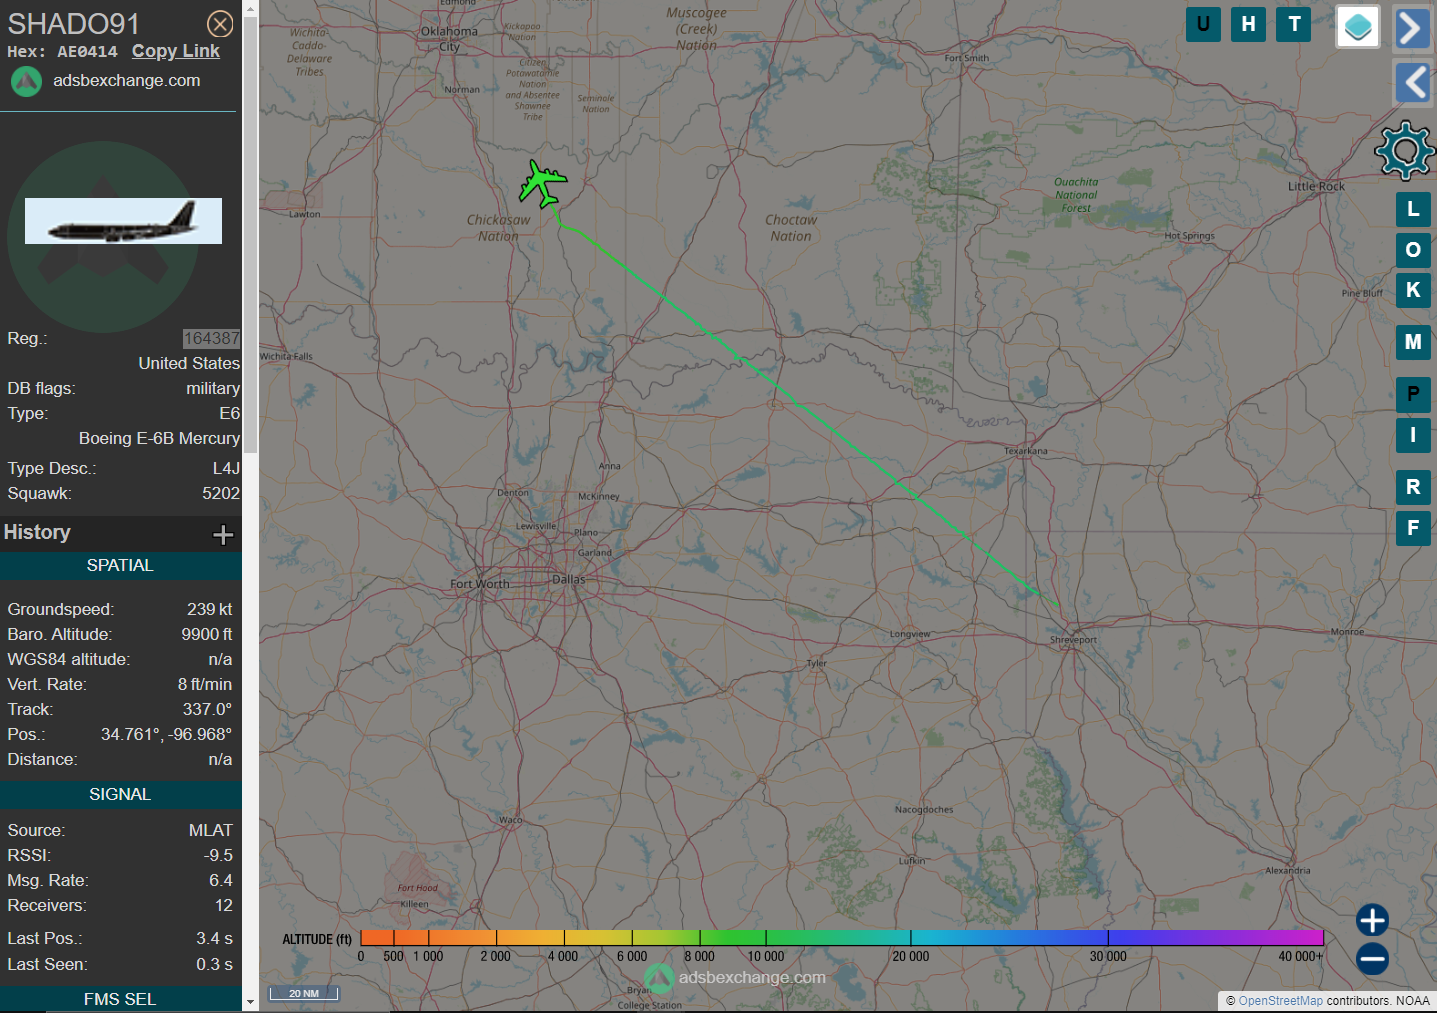The height and width of the screenshot is (1013, 1437).
Task: Open the OpenStreetMap attribution link
Action: [1280, 1001]
